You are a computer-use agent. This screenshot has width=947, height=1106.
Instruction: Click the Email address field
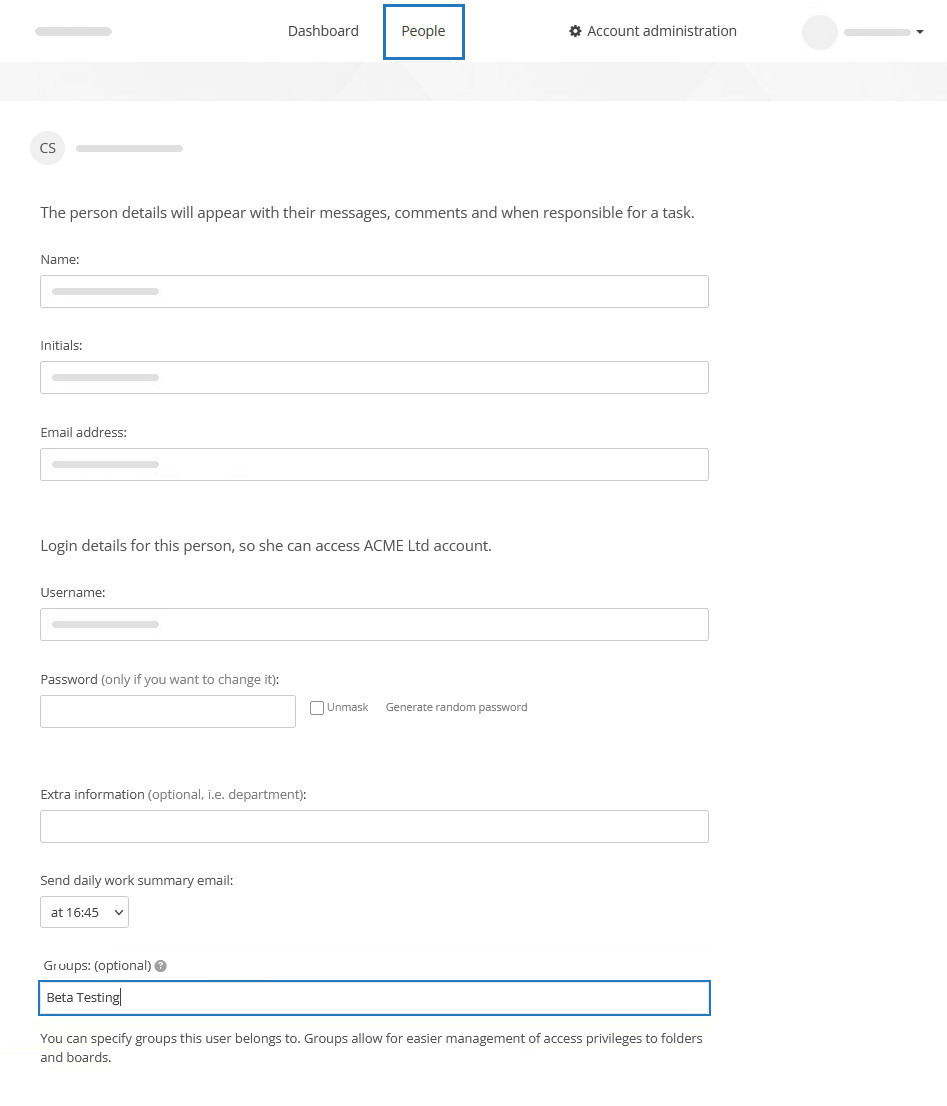pyautogui.click(x=374, y=464)
